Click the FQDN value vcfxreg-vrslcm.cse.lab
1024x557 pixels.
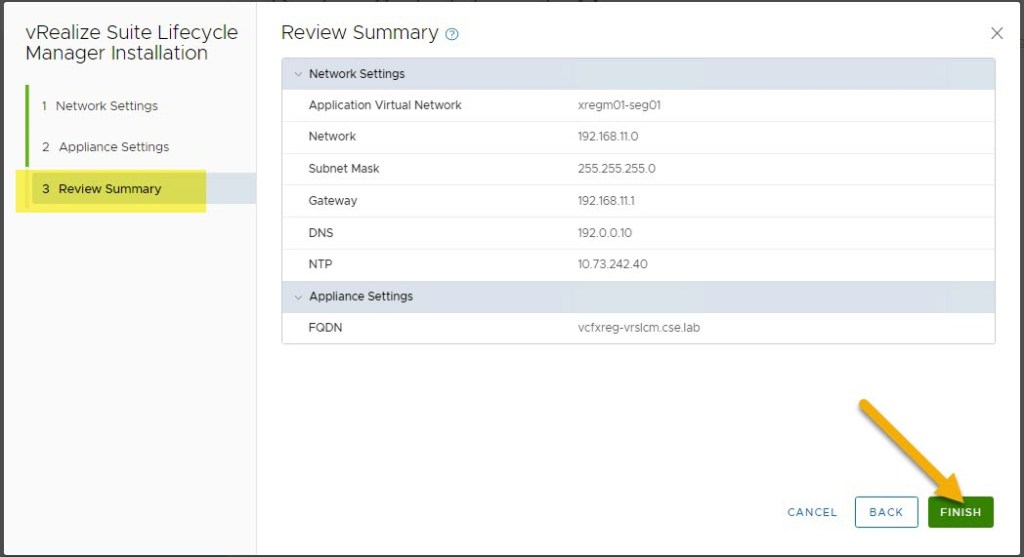point(638,328)
